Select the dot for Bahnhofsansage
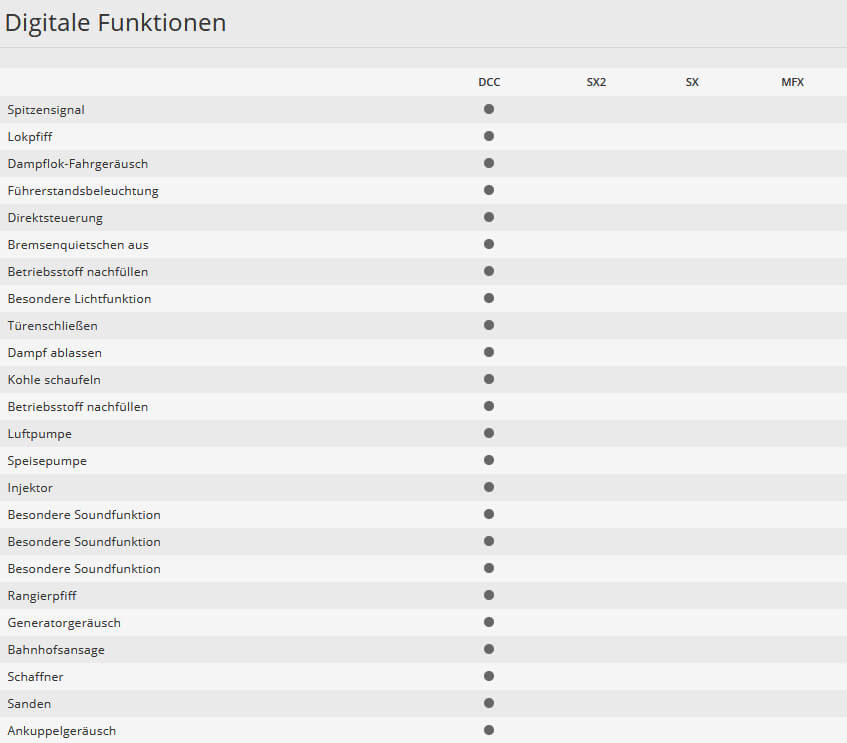Viewport: 847px width, 743px height. click(x=489, y=649)
